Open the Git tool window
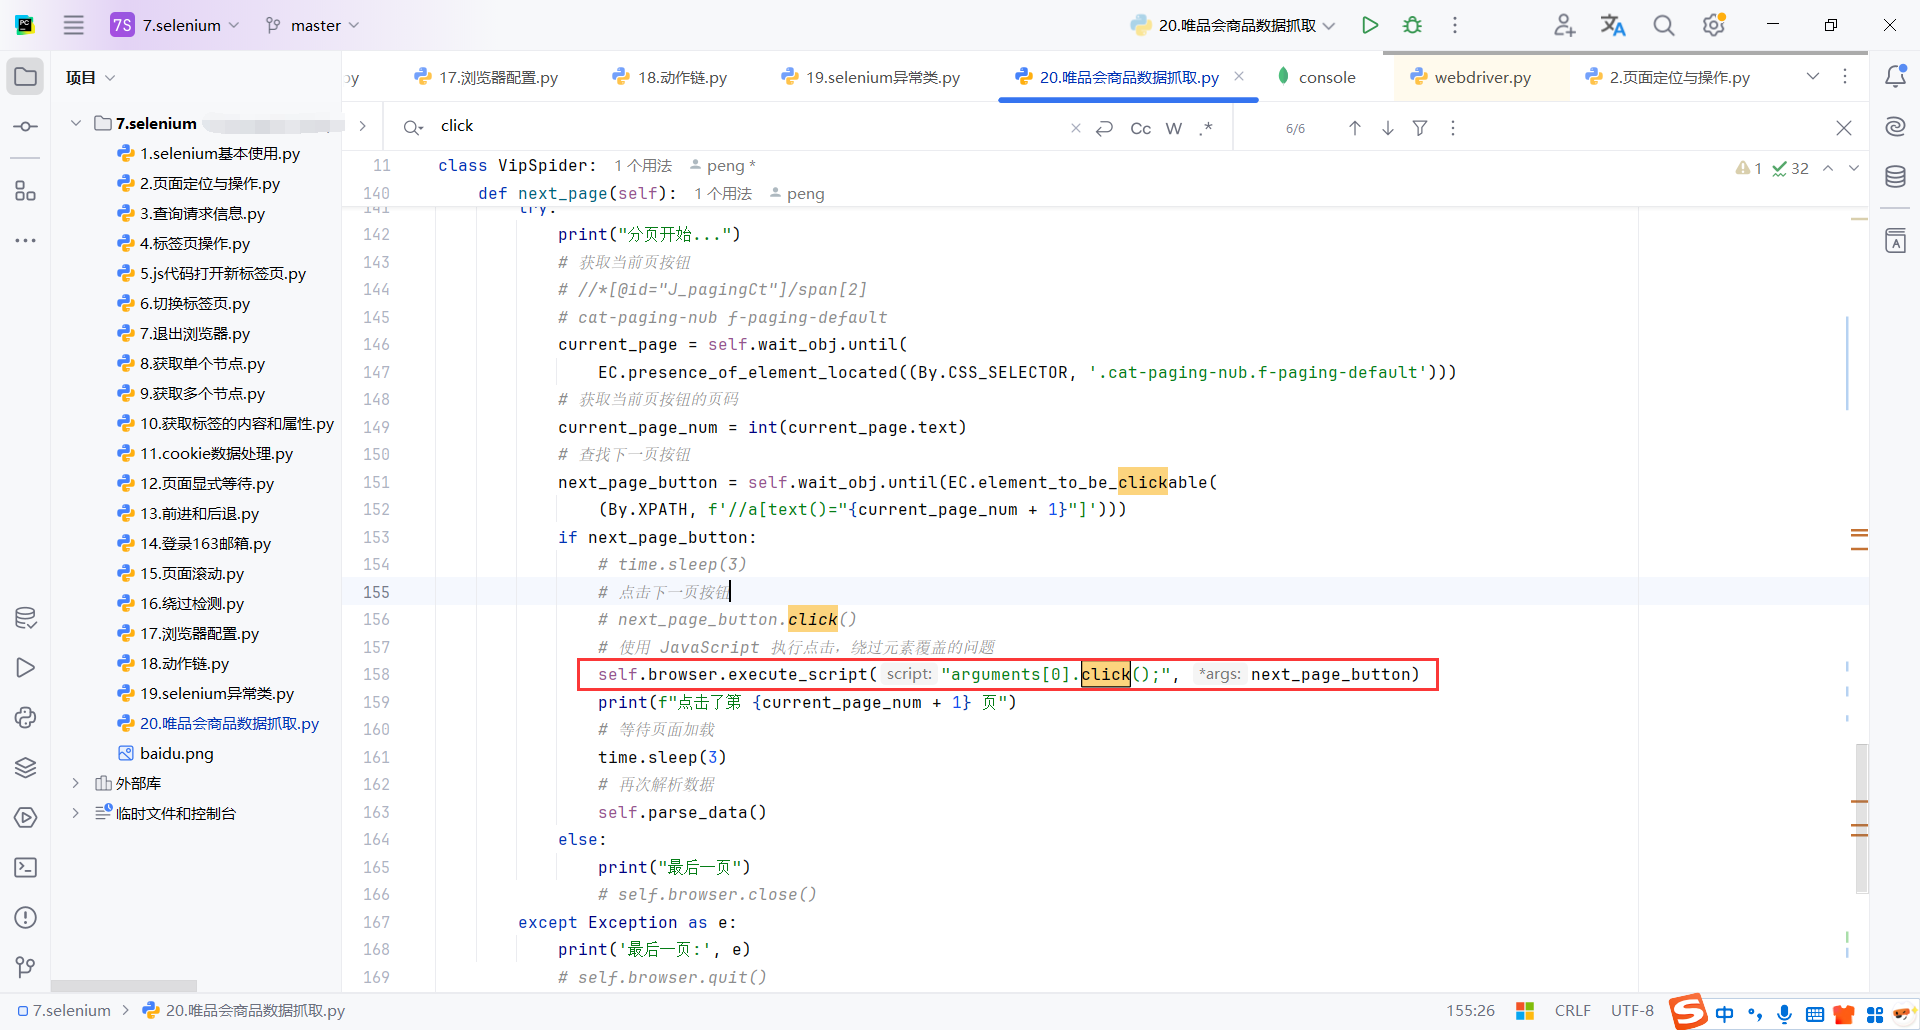This screenshot has height=1030, width=1920. pos(26,967)
